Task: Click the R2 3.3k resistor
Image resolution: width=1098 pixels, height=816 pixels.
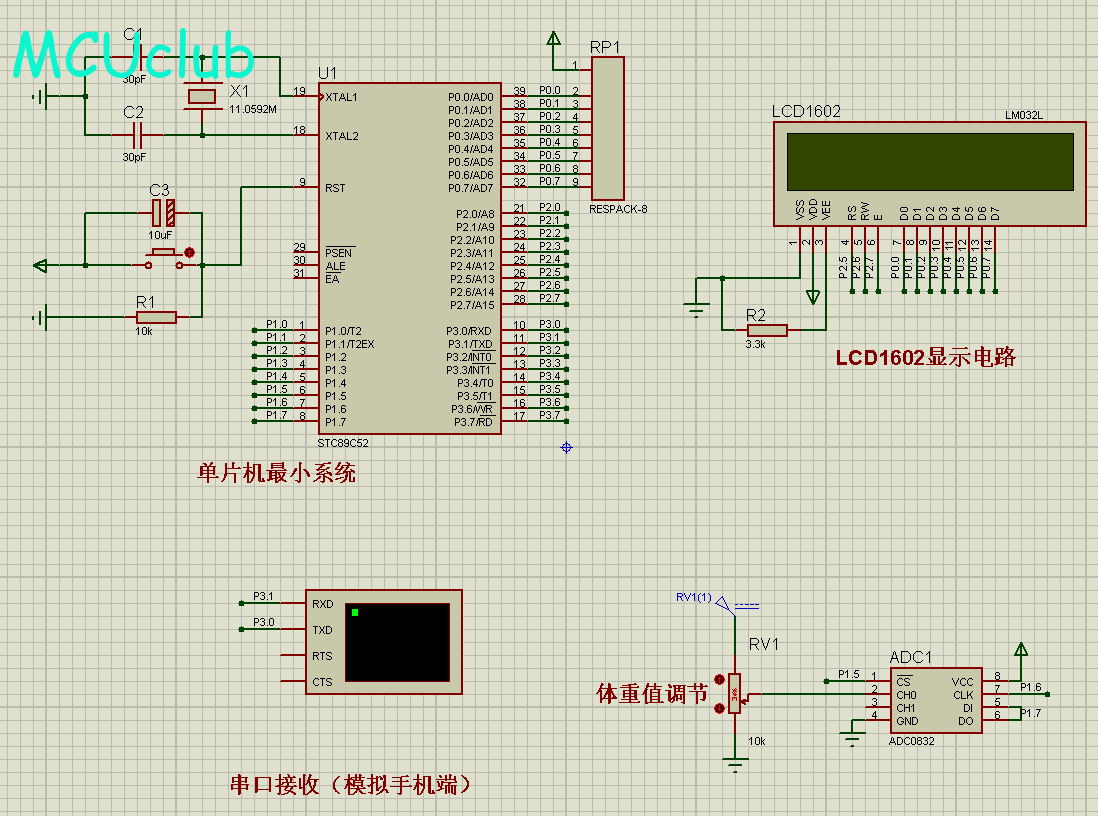Action: coord(767,330)
